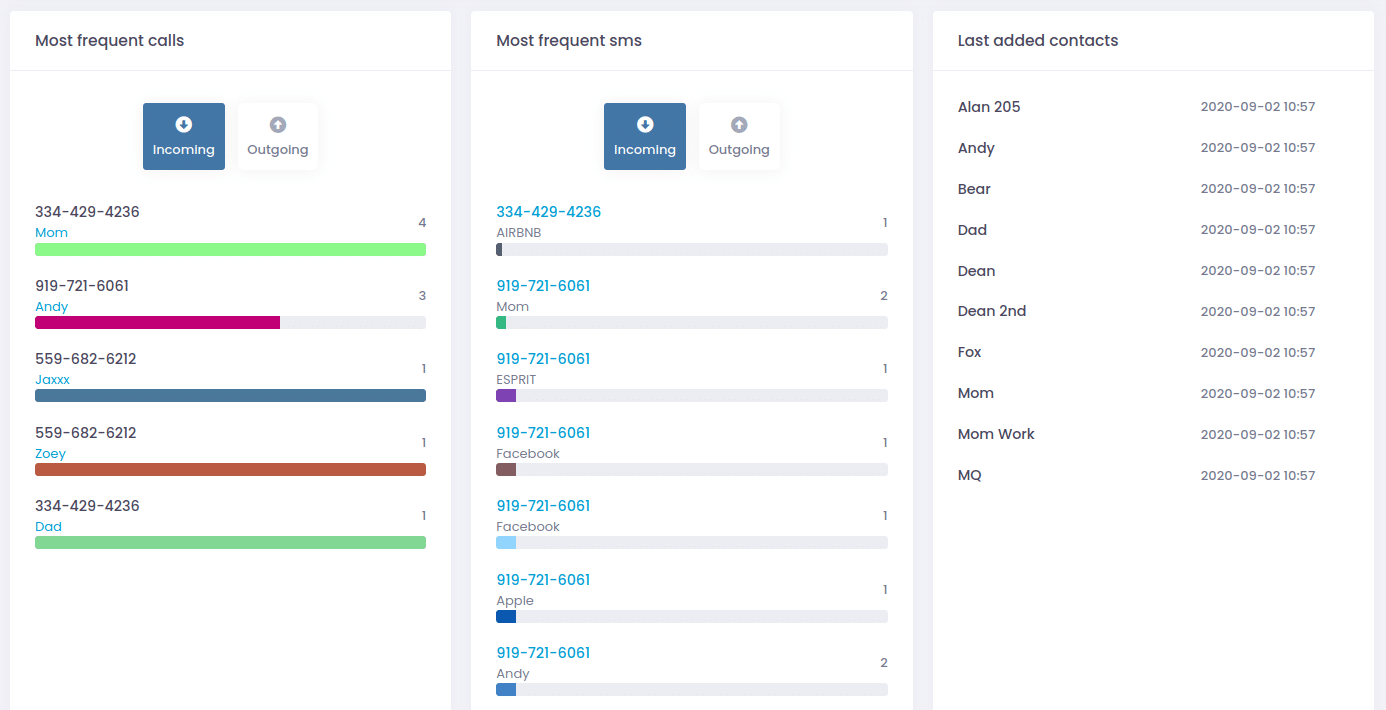Image resolution: width=1386 pixels, height=710 pixels.
Task: Open the Andy contact link in calls
Action: pyautogui.click(x=51, y=307)
